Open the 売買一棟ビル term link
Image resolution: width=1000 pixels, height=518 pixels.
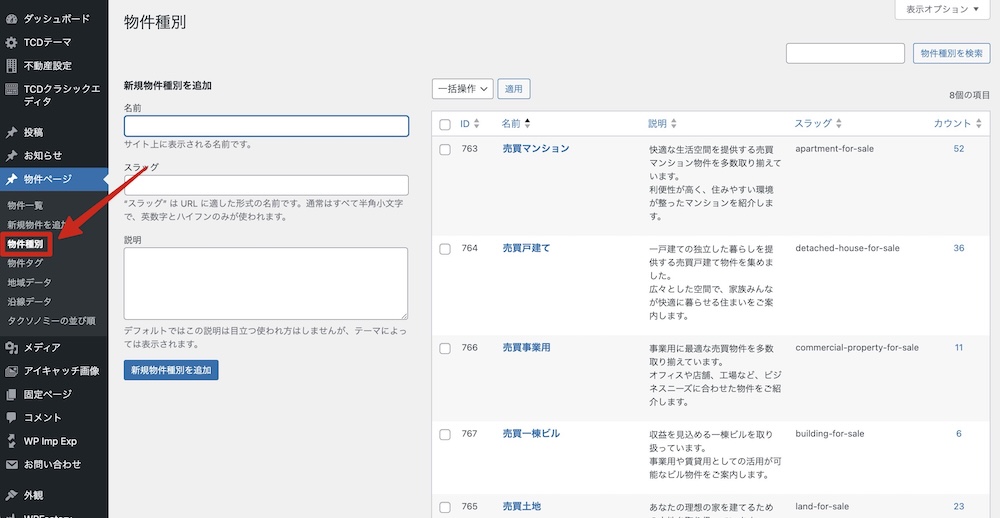(x=531, y=434)
